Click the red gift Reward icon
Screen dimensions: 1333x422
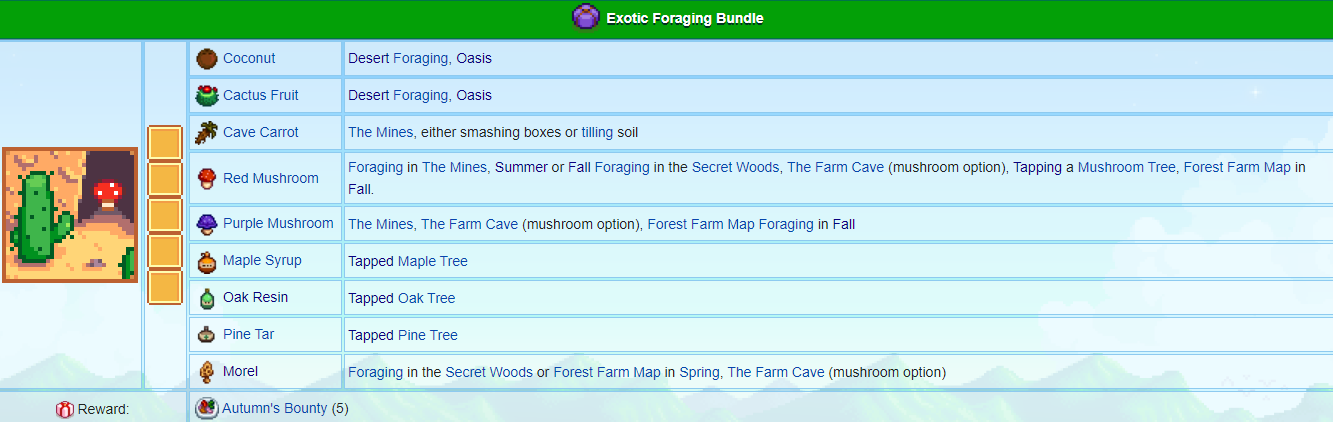pyautogui.click(x=65, y=409)
